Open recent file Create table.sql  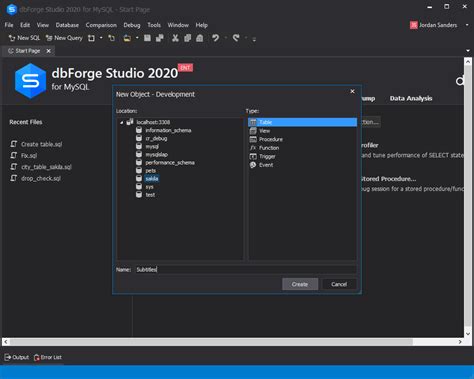(x=41, y=144)
